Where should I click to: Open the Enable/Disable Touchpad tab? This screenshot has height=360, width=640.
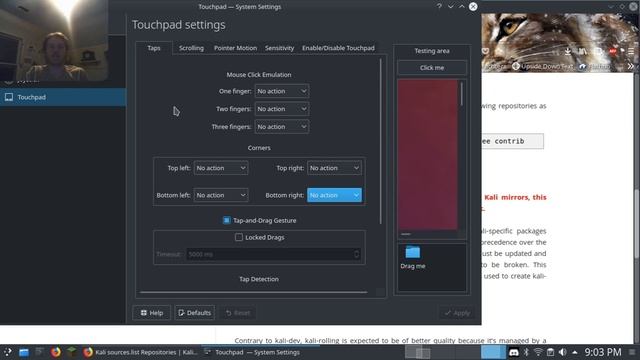(338, 48)
